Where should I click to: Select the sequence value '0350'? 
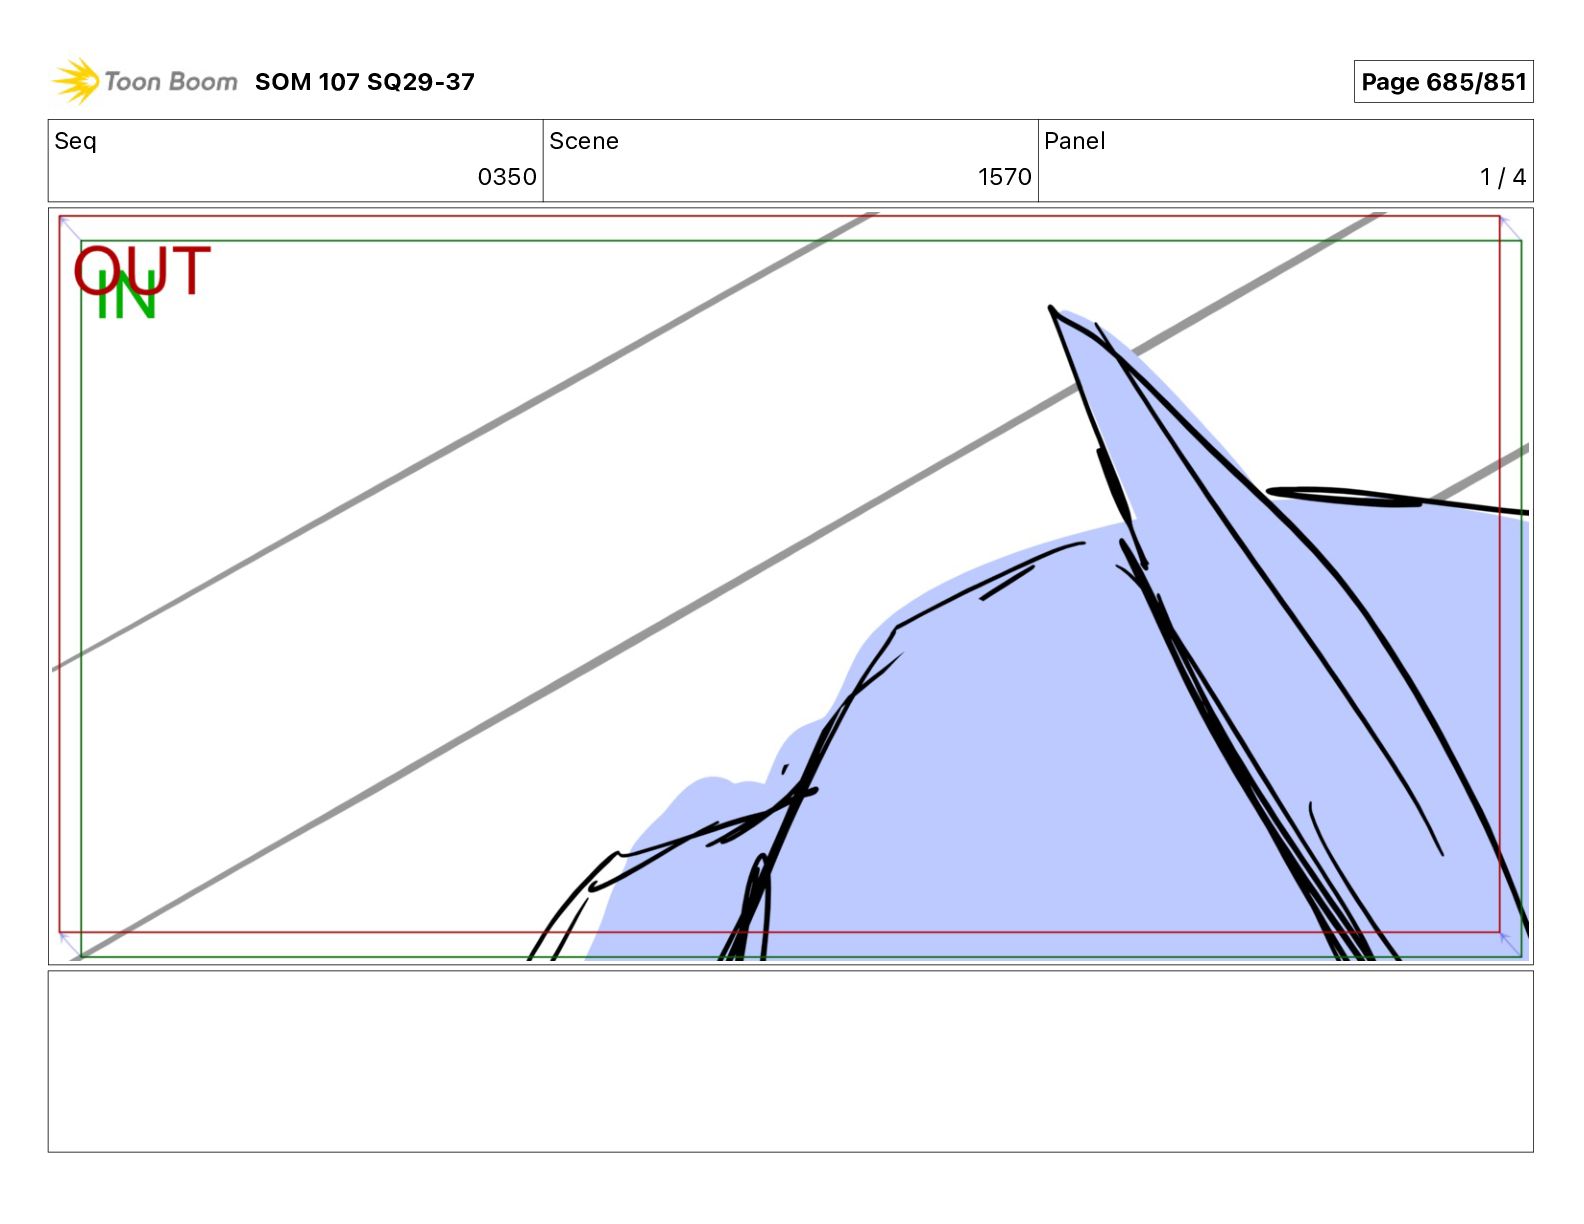click(x=507, y=177)
